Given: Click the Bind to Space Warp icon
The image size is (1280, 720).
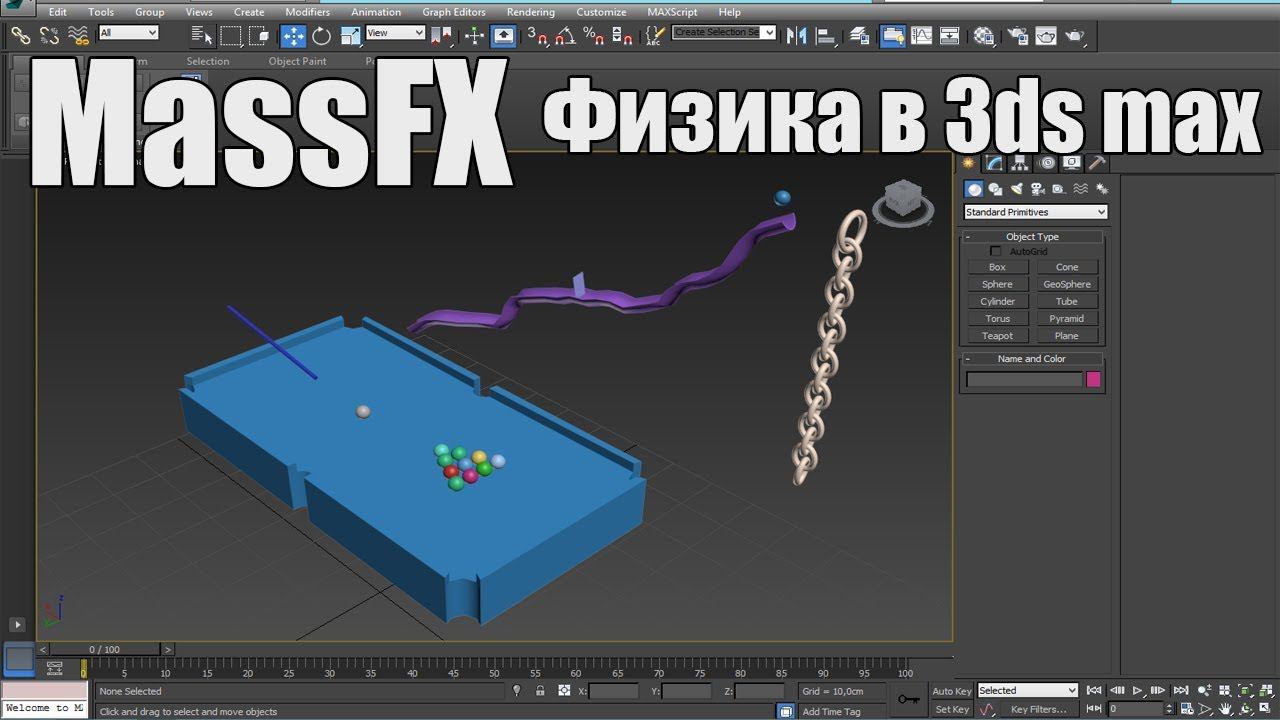Looking at the screenshot, I should point(78,36).
